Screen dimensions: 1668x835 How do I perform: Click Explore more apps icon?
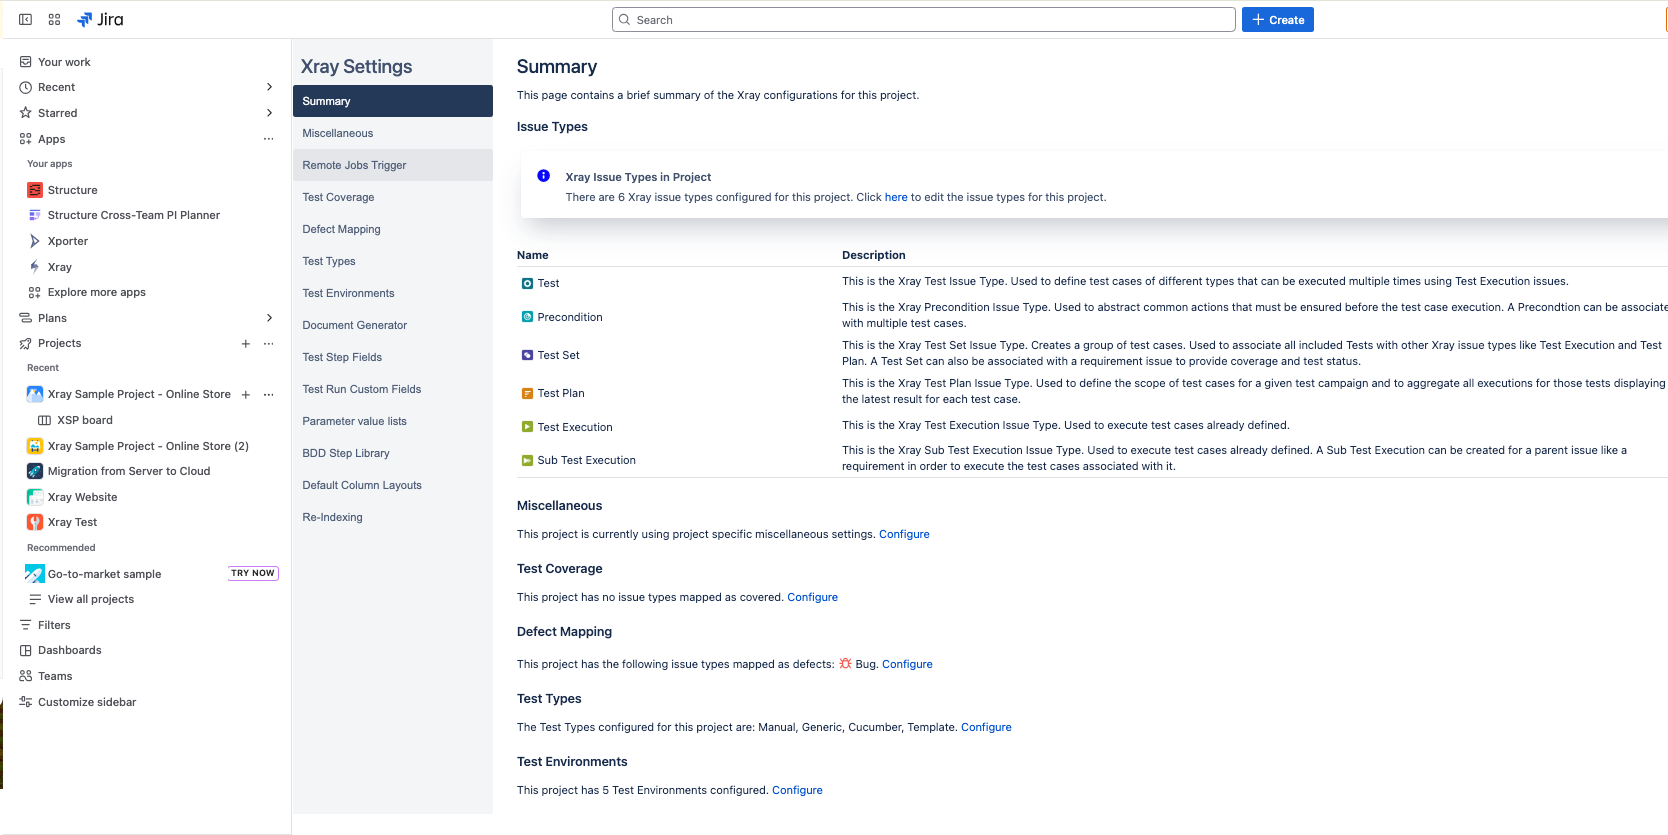tap(35, 292)
